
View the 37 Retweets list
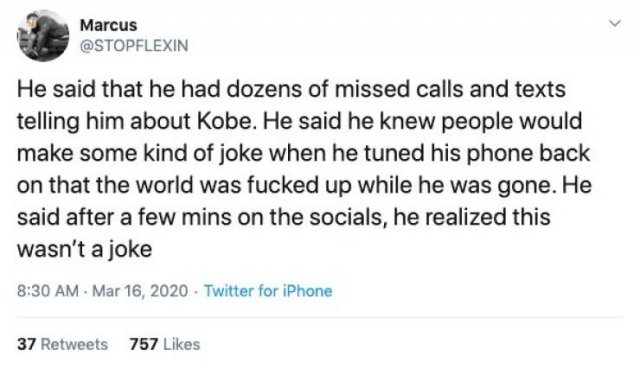point(62,344)
